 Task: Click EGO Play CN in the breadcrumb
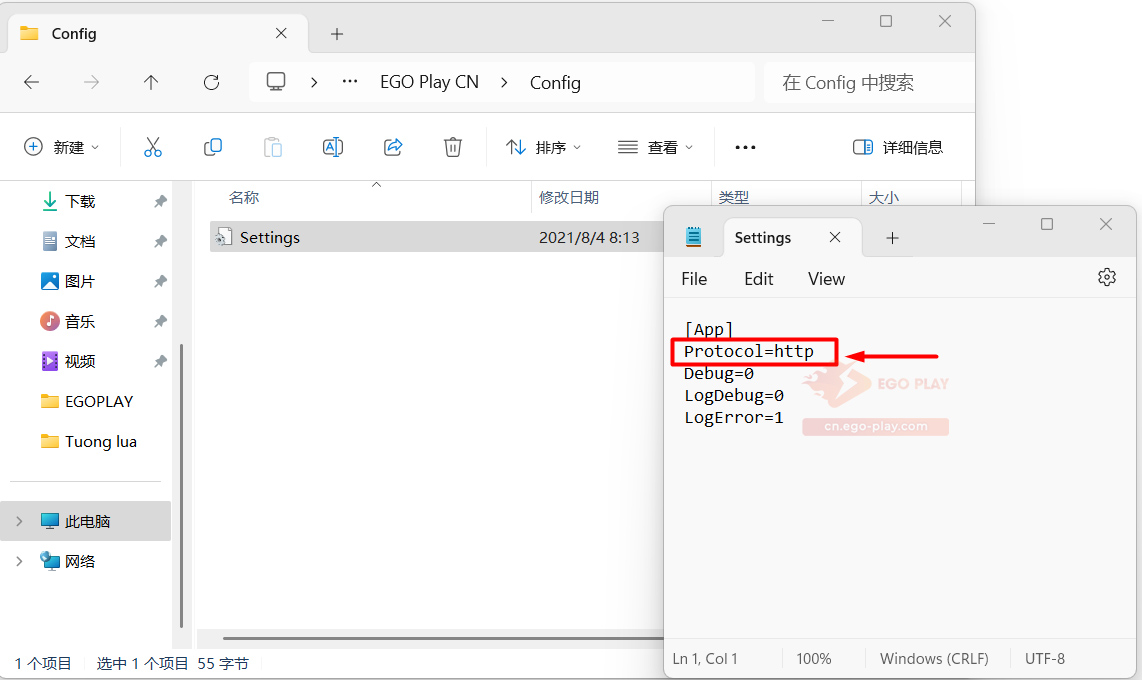[429, 82]
